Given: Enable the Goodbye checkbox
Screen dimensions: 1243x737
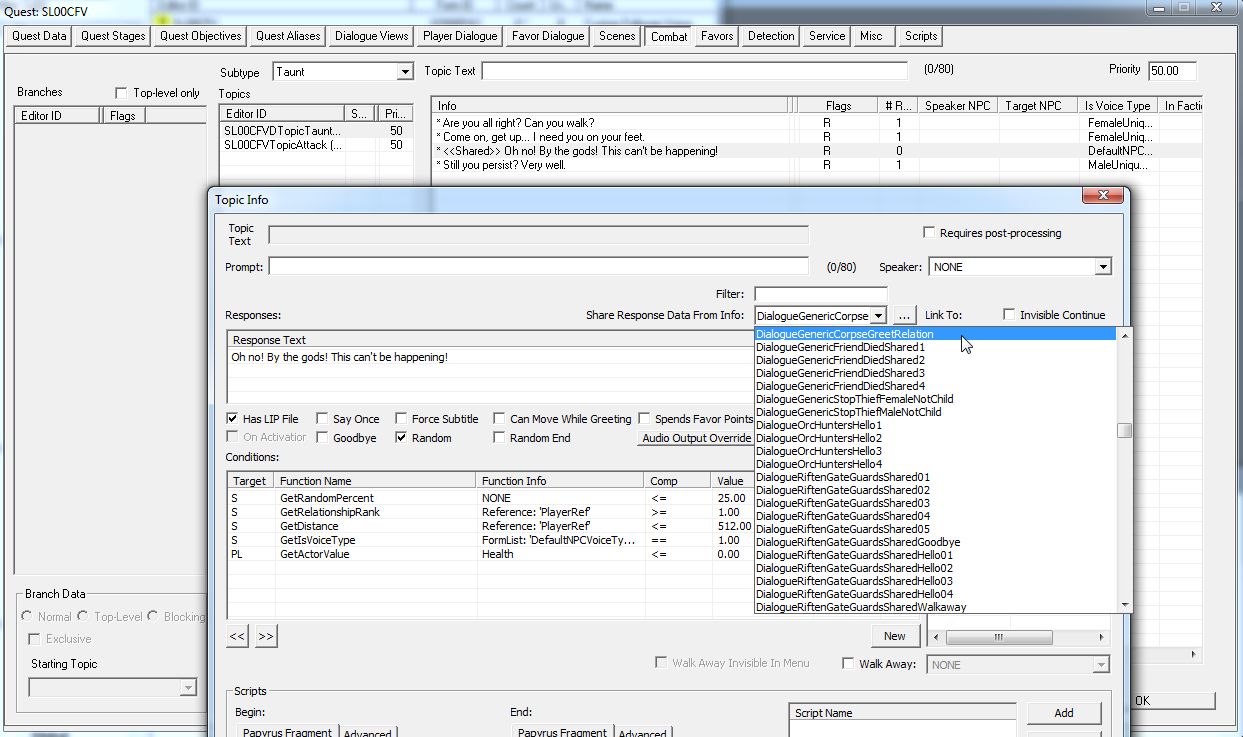Looking at the screenshot, I should [323, 438].
